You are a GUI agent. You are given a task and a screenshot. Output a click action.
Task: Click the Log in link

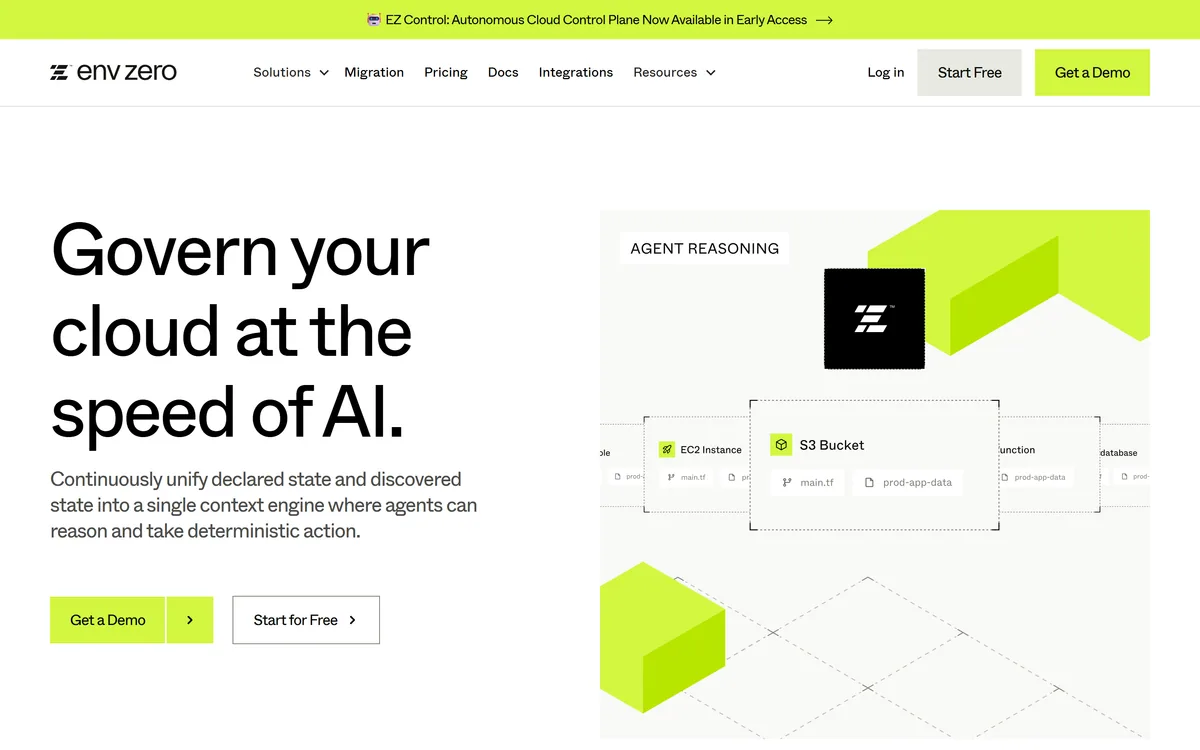pos(885,72)
